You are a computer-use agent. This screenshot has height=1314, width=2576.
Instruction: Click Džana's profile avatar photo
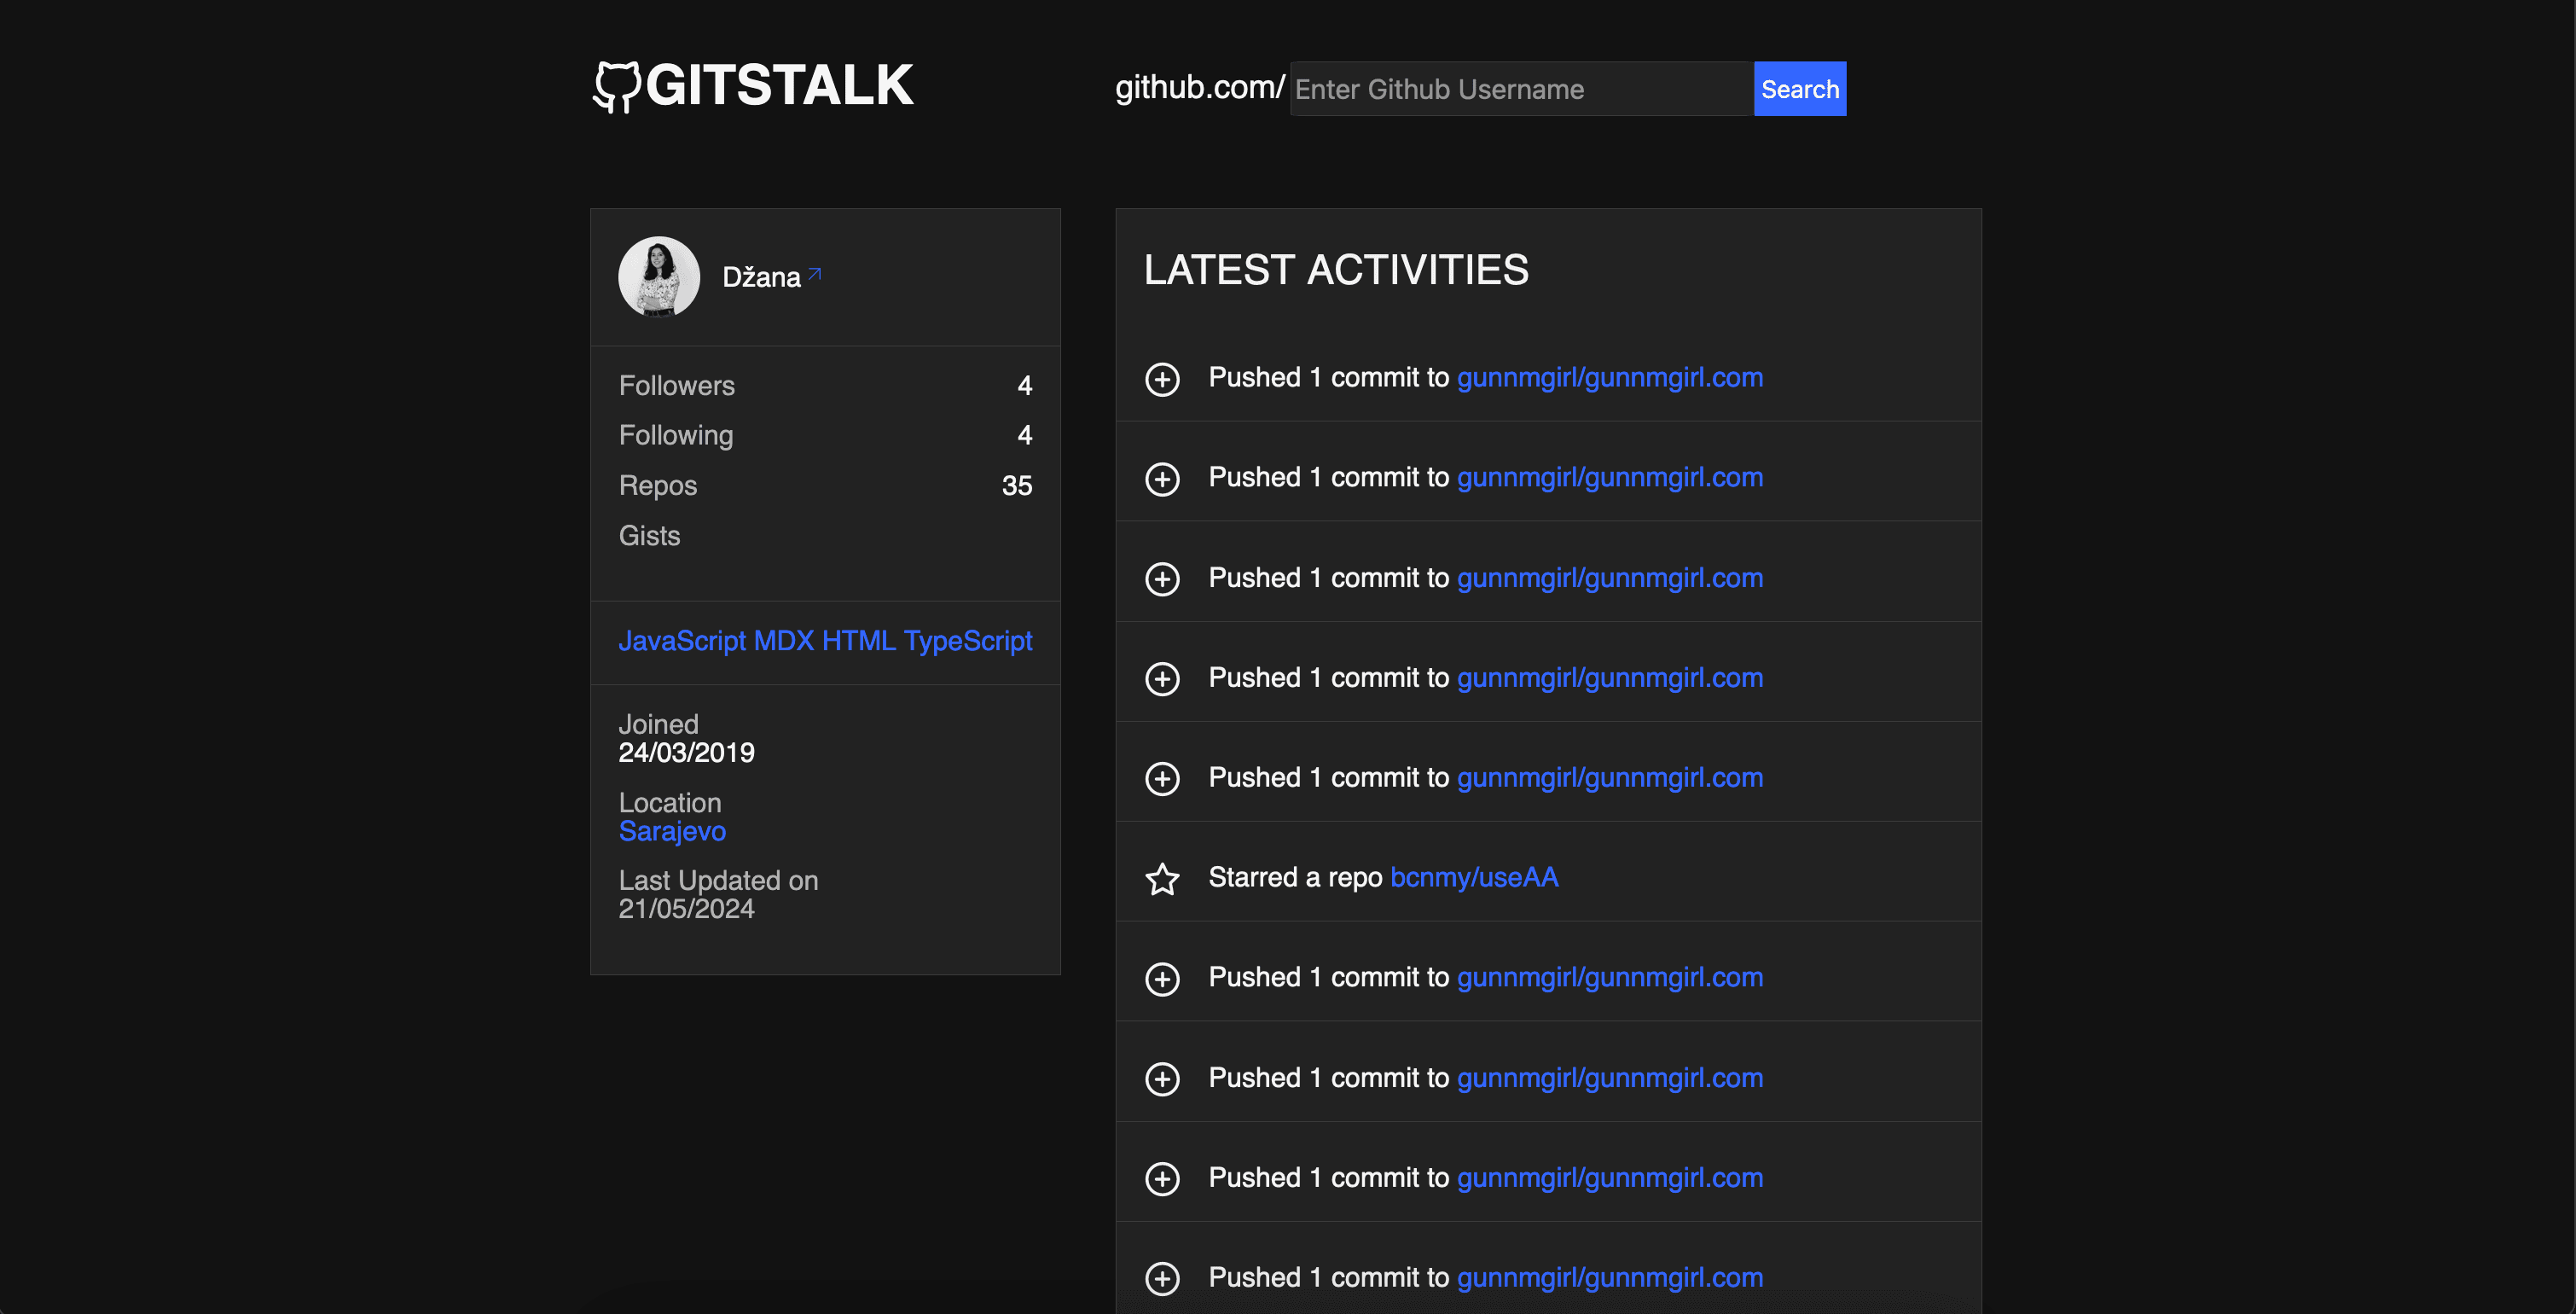tap(659, 277)
